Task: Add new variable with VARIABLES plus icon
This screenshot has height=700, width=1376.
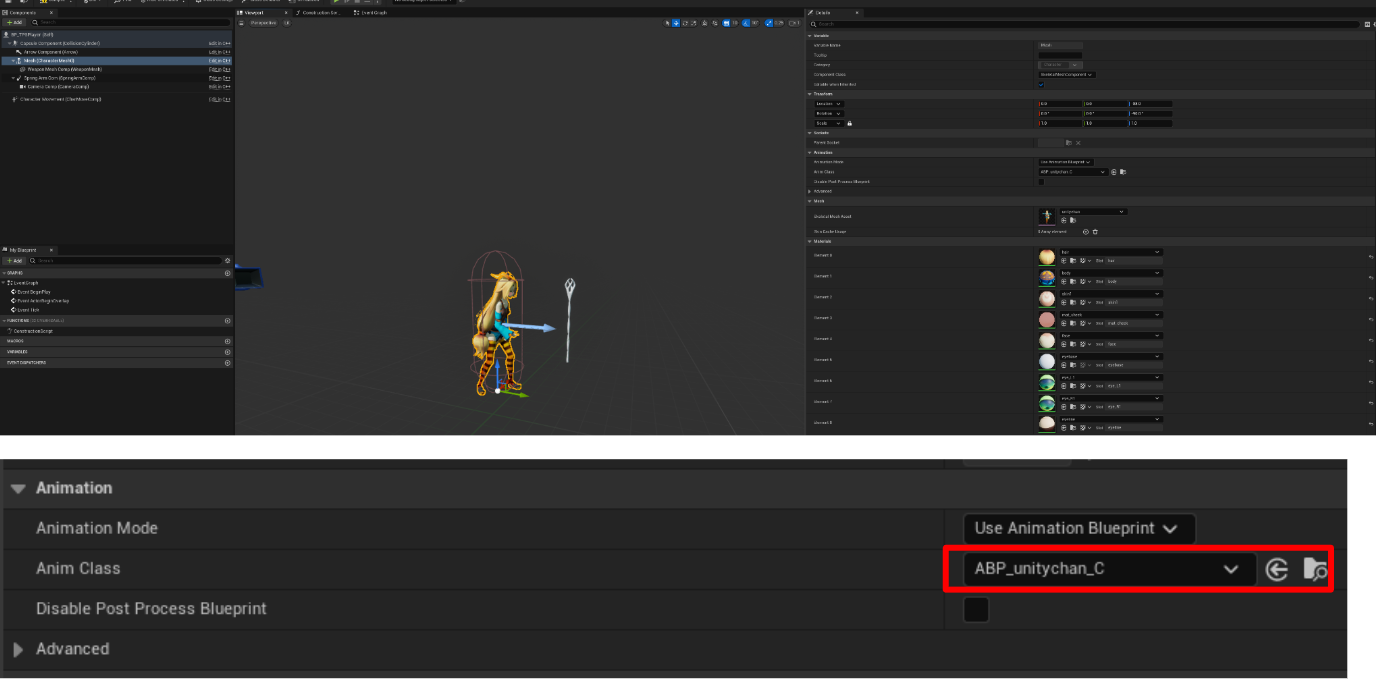Action: 227,352
